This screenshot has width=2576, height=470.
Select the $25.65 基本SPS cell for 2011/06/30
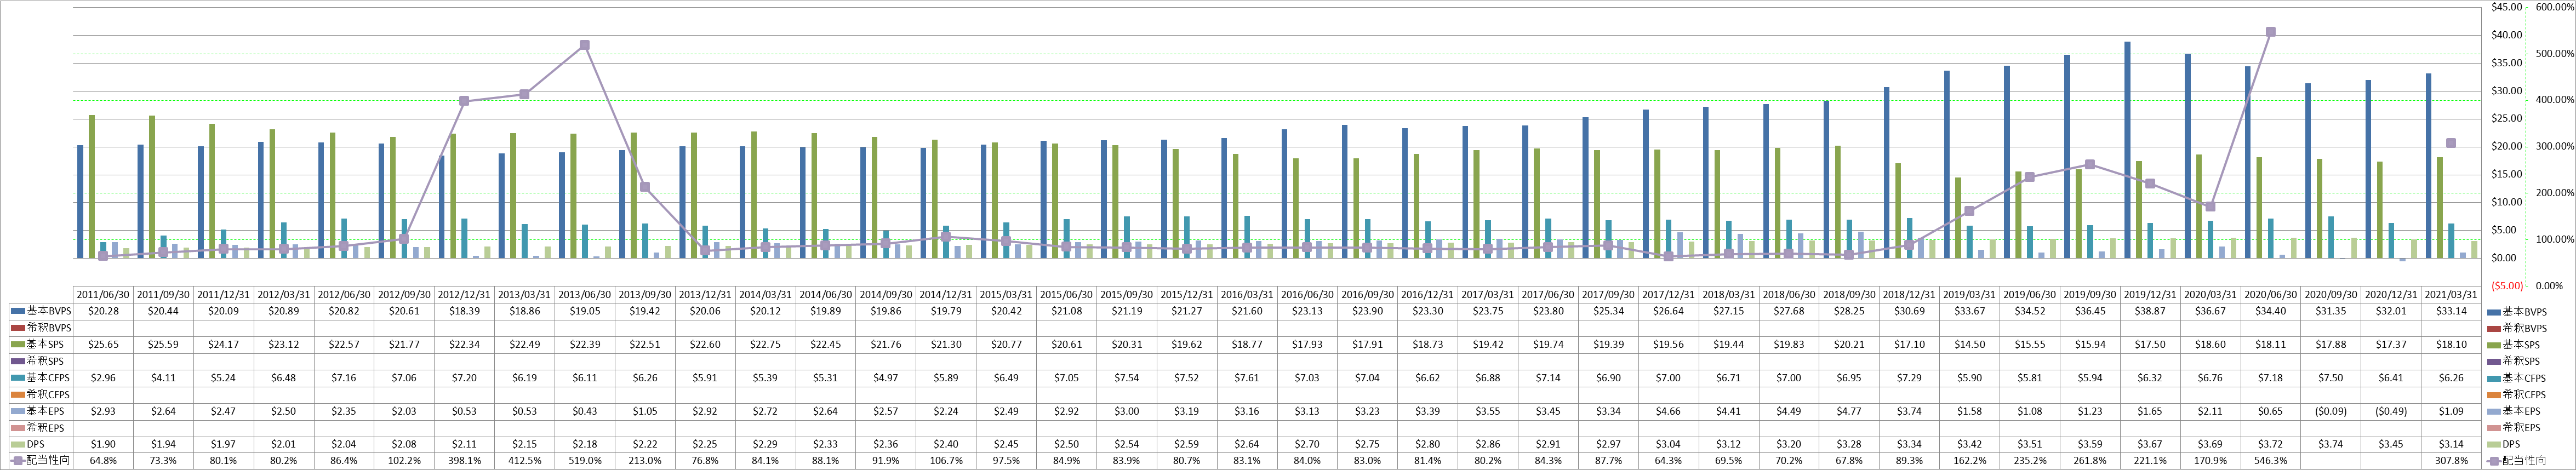[103, 344]
